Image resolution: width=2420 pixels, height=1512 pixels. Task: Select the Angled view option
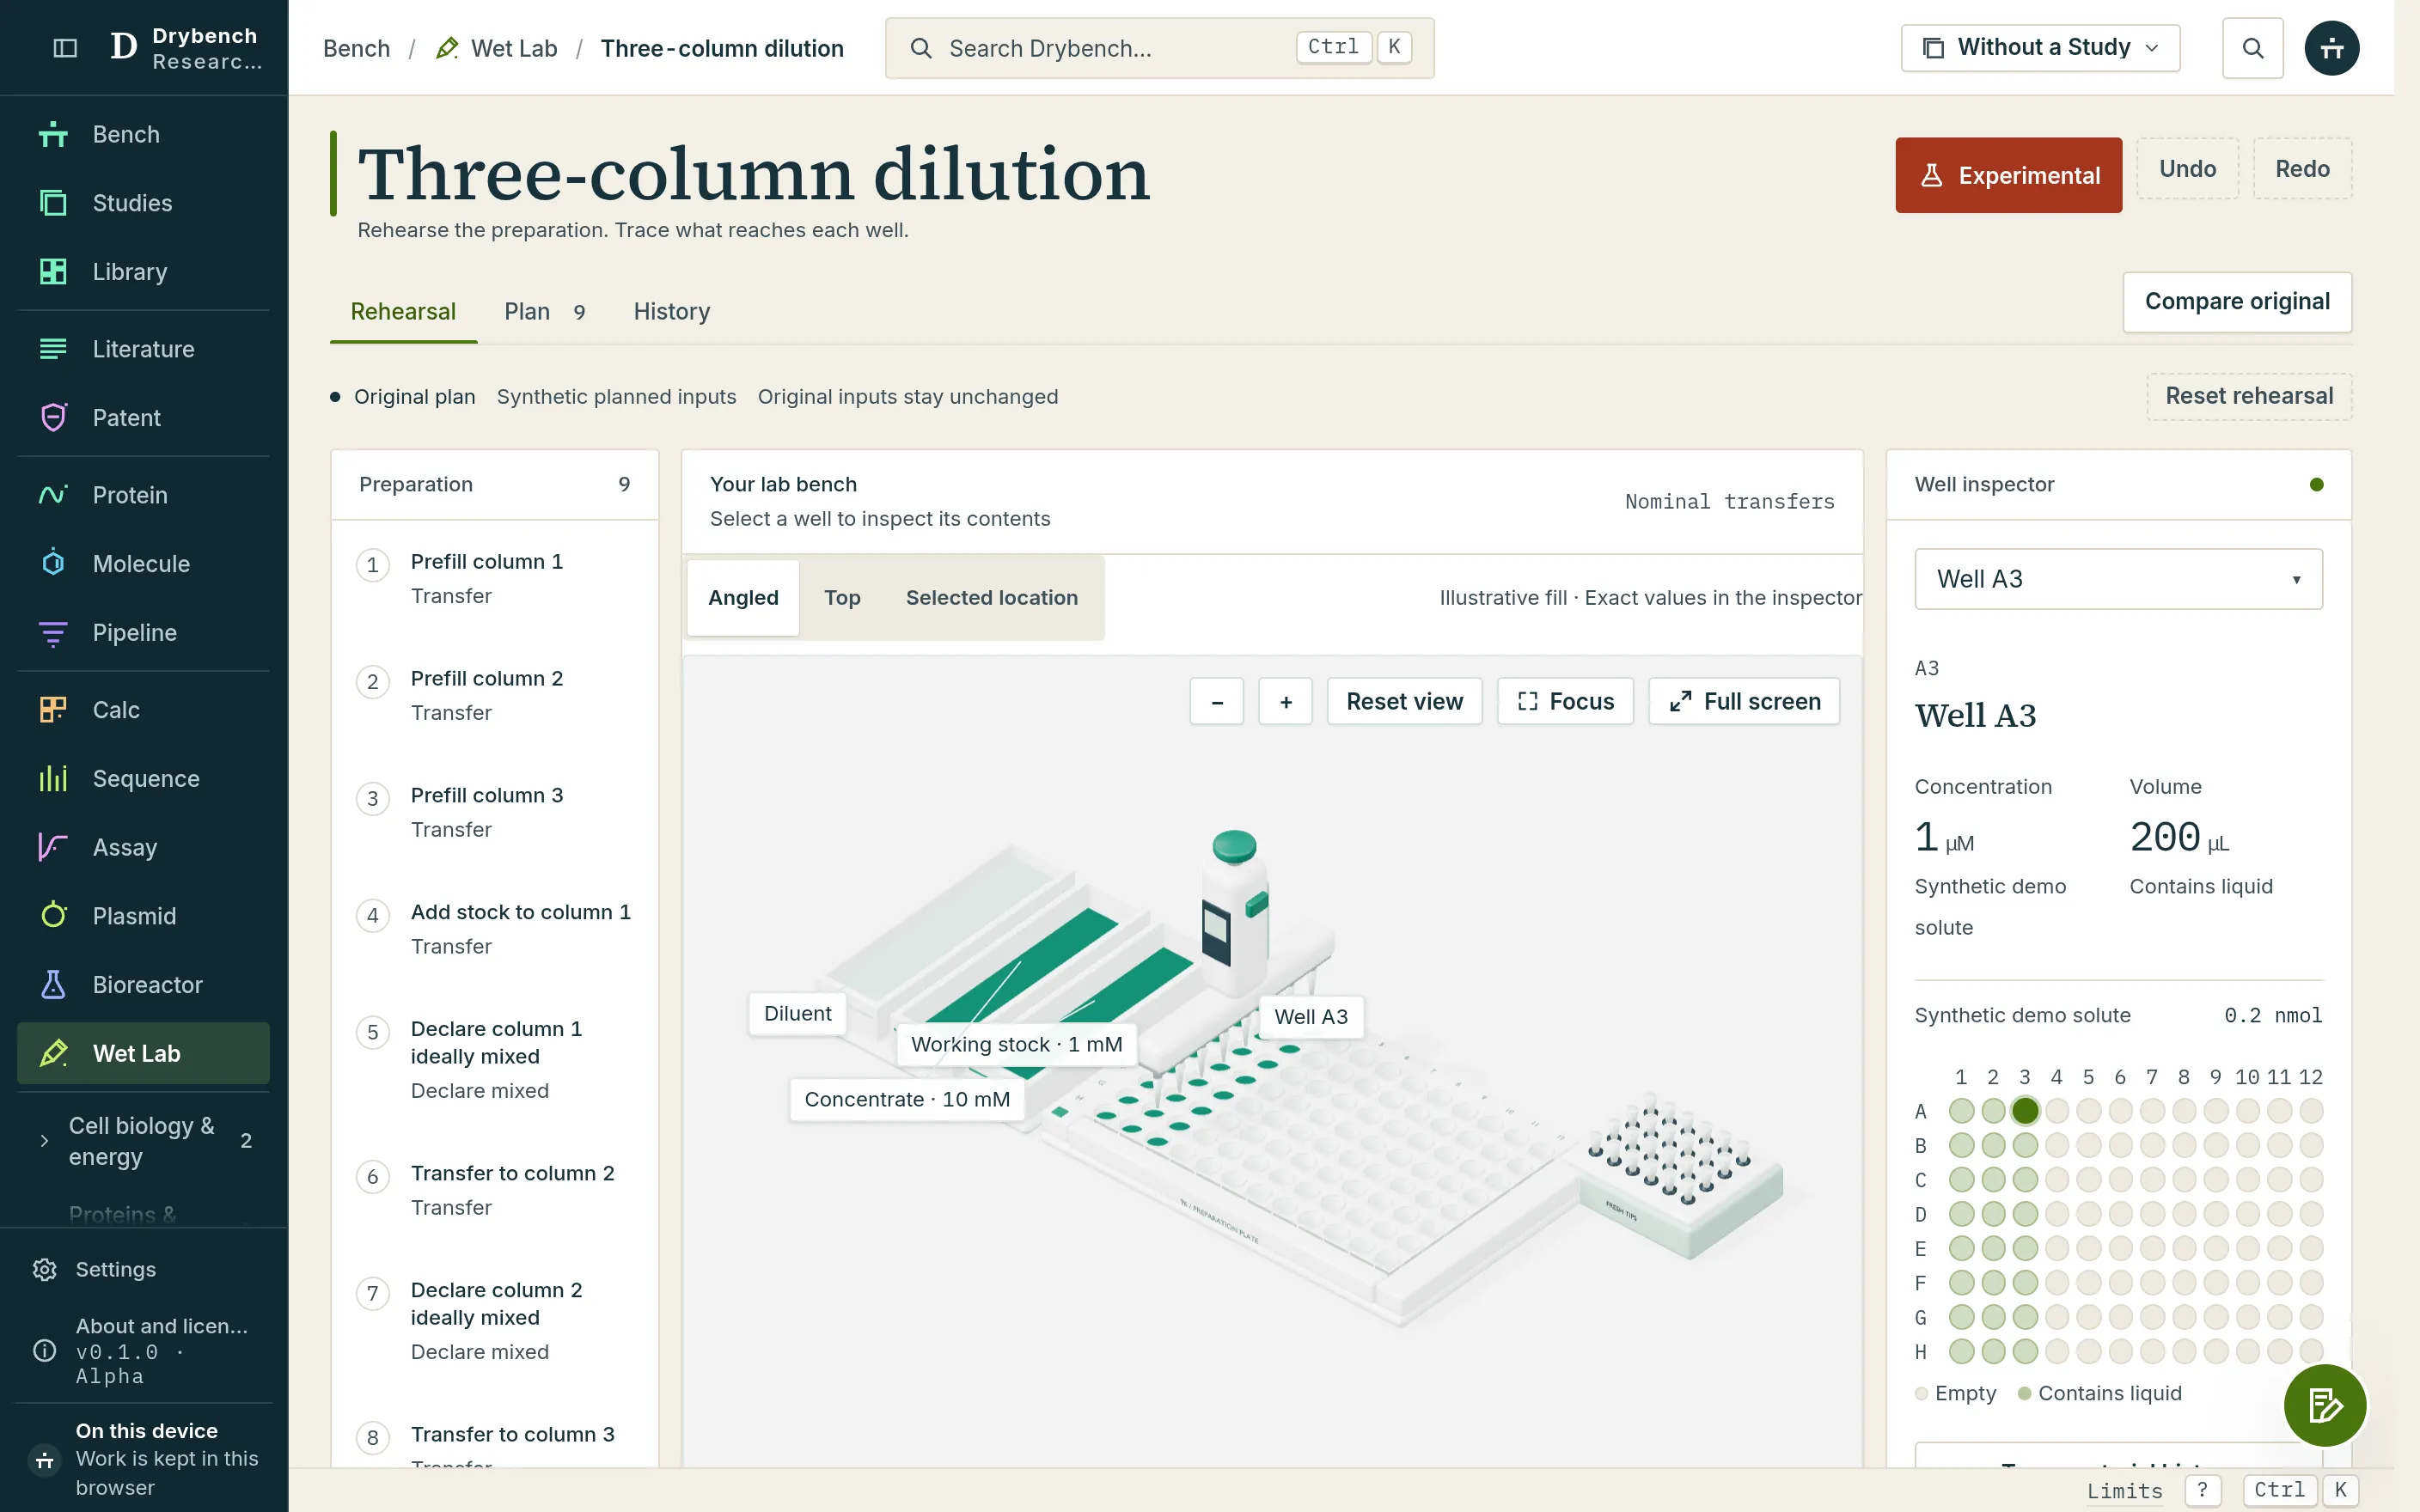pyautogui.click(x=743, y=597)
